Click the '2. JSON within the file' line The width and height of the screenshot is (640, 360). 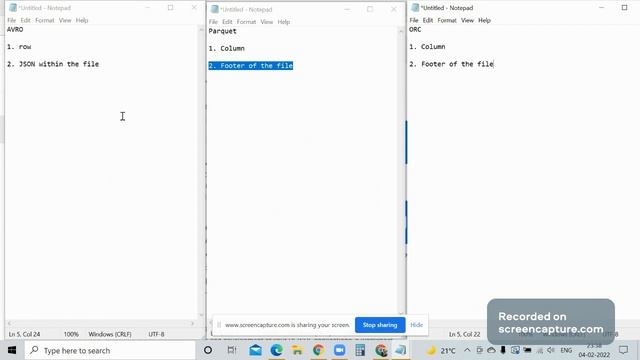coord(53,64)
